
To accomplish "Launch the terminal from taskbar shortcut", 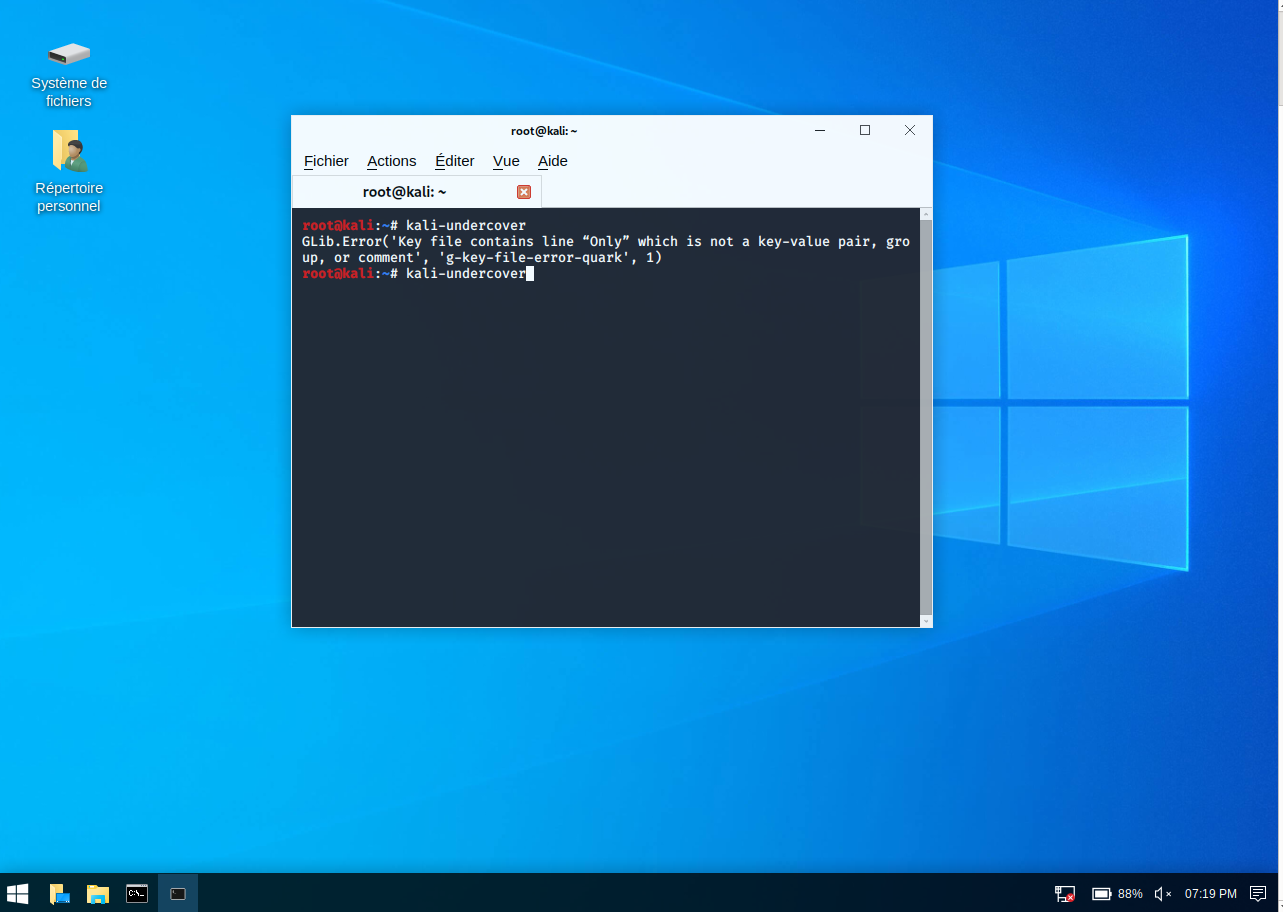I will tap(137, 893).
